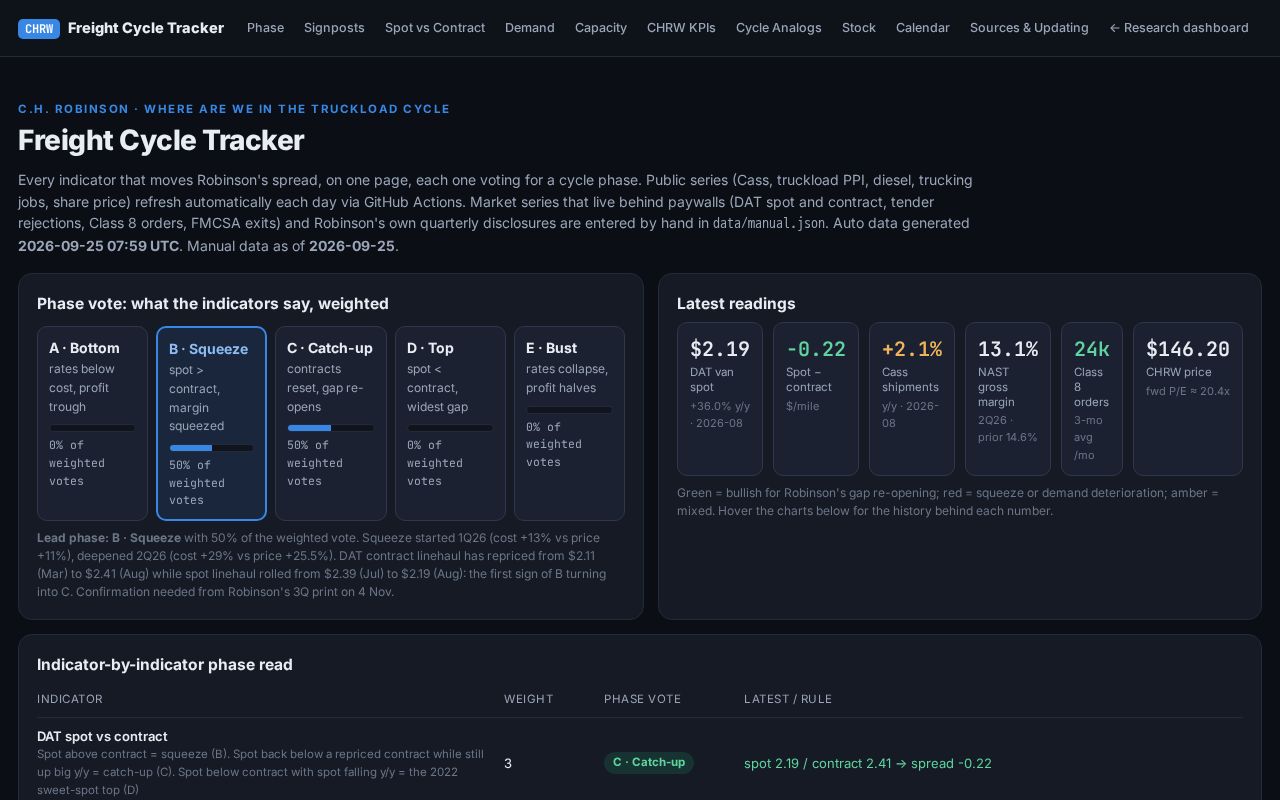This screenshot has height=800, width=1280.
Task: Go to the Phase nav section
Action: 265,28
